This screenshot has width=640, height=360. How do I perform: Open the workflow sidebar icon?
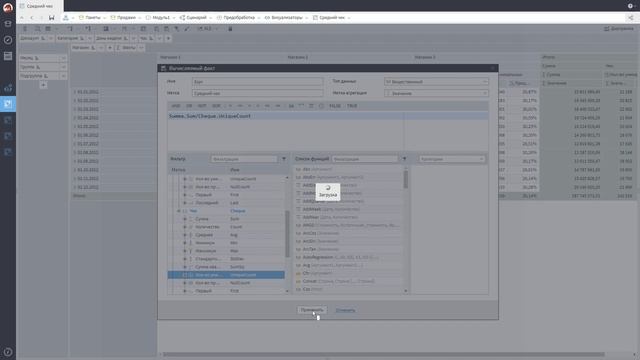(x=8, y=88)
